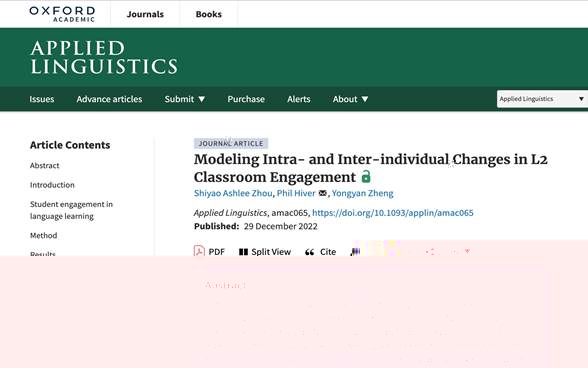This screenshot has width=588, height=368.
Task: Follow the doi.org article link
Action: 393,213
